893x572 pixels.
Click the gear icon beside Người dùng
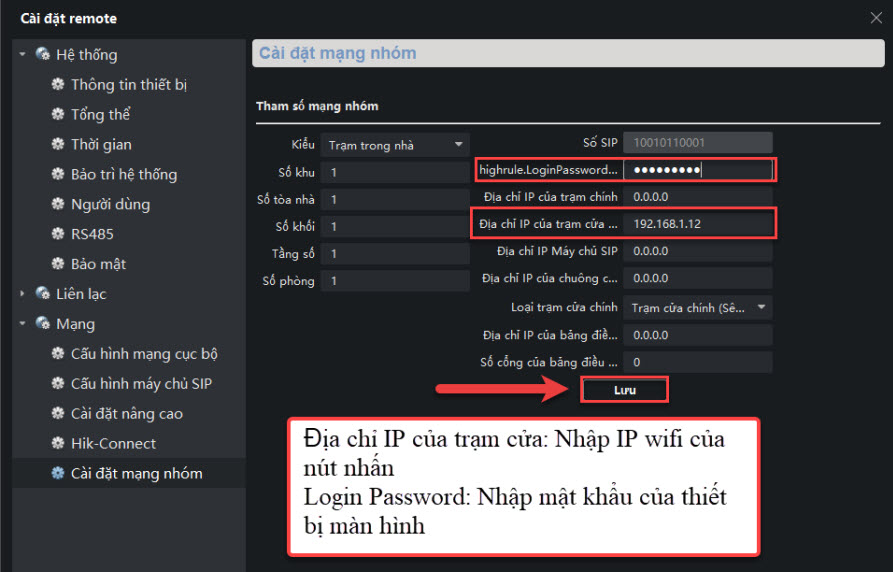click(58, 205)
